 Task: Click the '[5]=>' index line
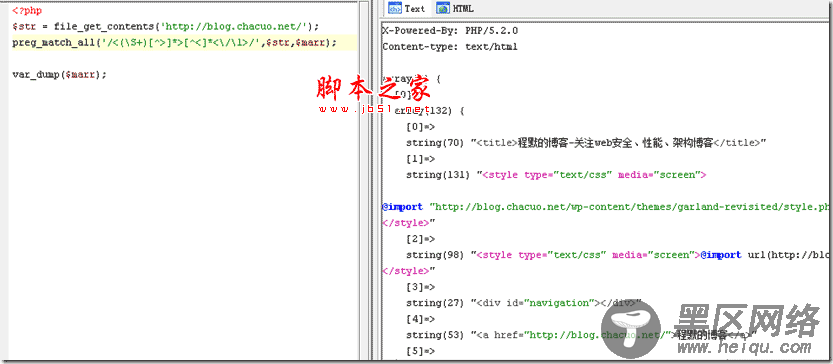click(420, 351)
